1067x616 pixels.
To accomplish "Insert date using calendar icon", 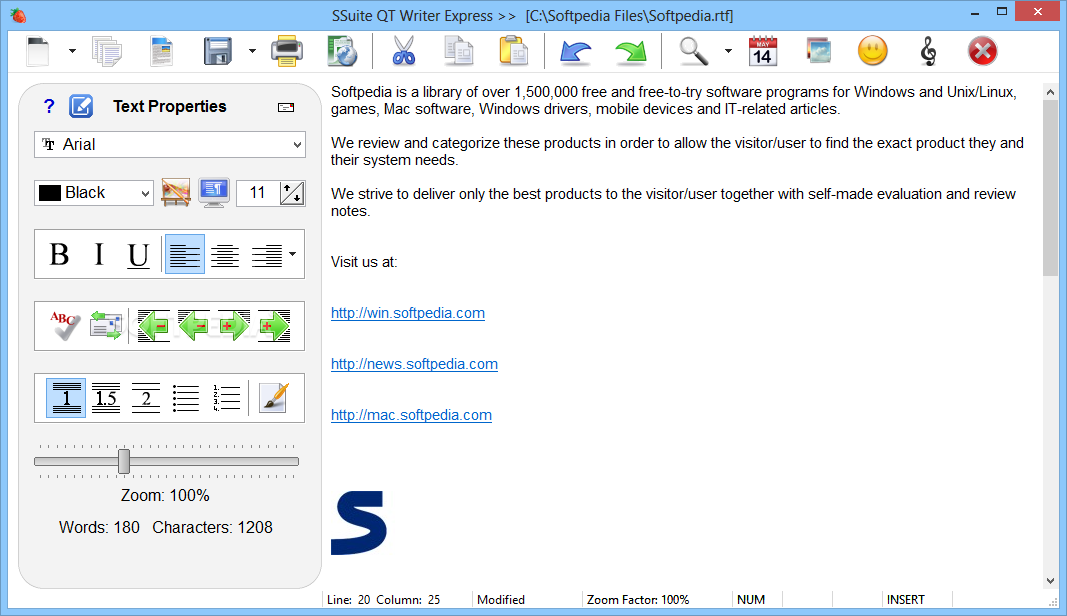I will click(x=763, y=52).
